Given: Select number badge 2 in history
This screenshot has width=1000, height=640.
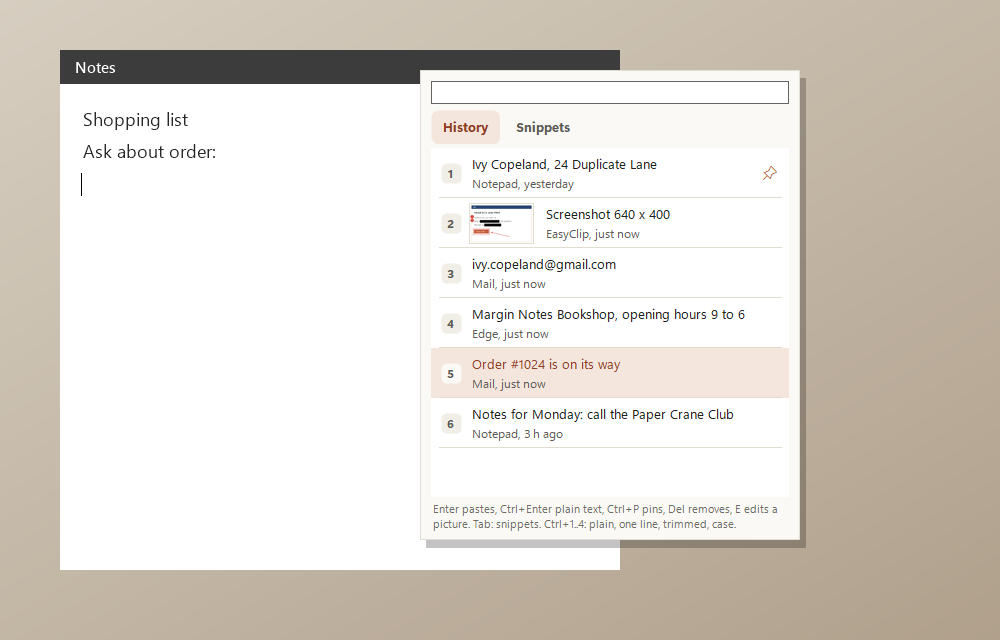Looking at the screenshot, I should 451,224.
